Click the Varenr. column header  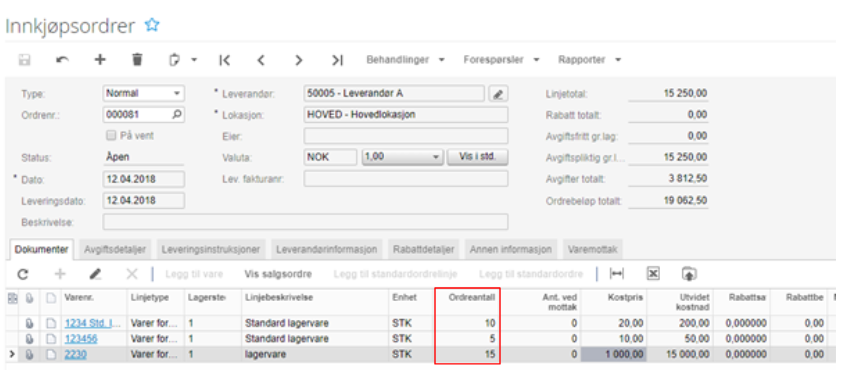tap(93, 302)
